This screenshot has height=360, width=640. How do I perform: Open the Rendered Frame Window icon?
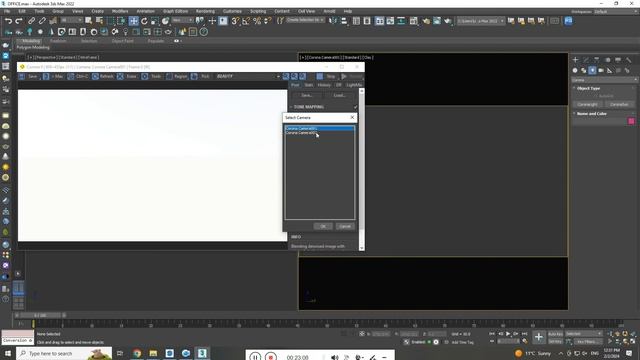pyautogui.click(x=437, y=21)
